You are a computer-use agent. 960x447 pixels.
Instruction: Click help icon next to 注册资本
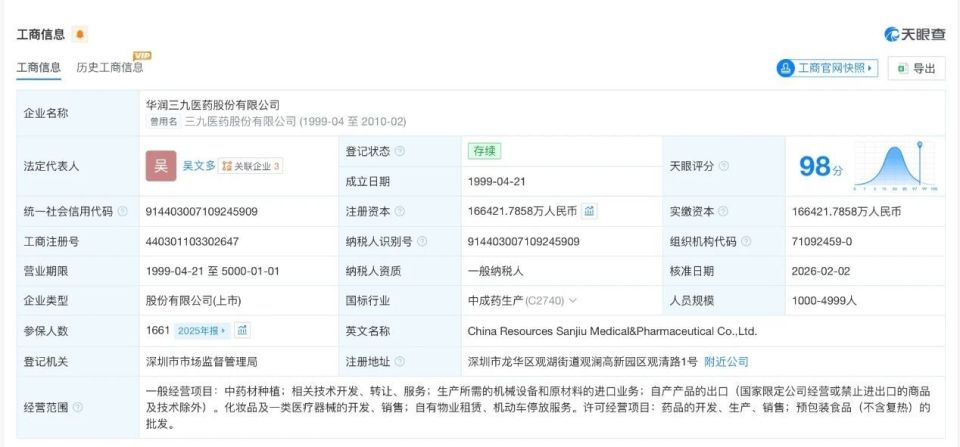click(x=400, y=212)
